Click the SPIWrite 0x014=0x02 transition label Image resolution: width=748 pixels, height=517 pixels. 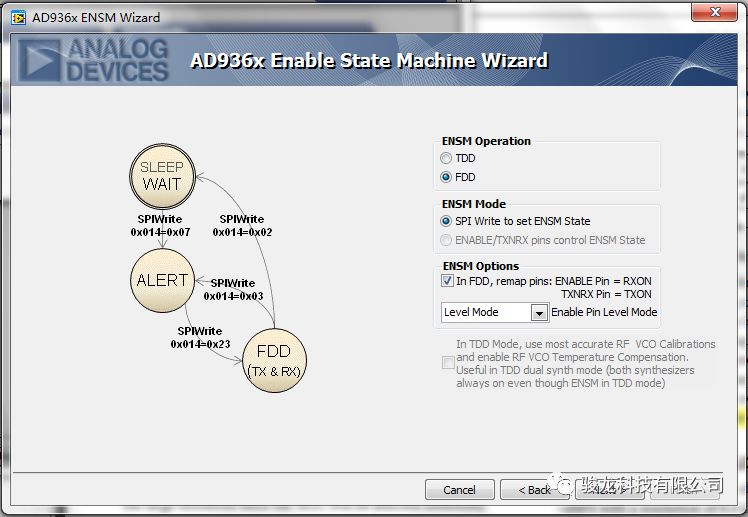[x=242, y=225]
